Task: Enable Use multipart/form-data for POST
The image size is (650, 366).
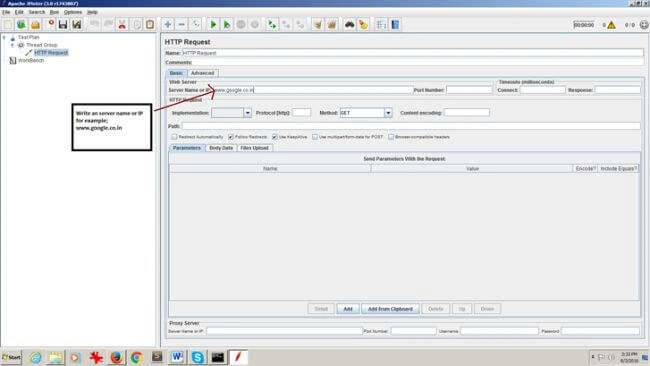Action: point(315,136)
